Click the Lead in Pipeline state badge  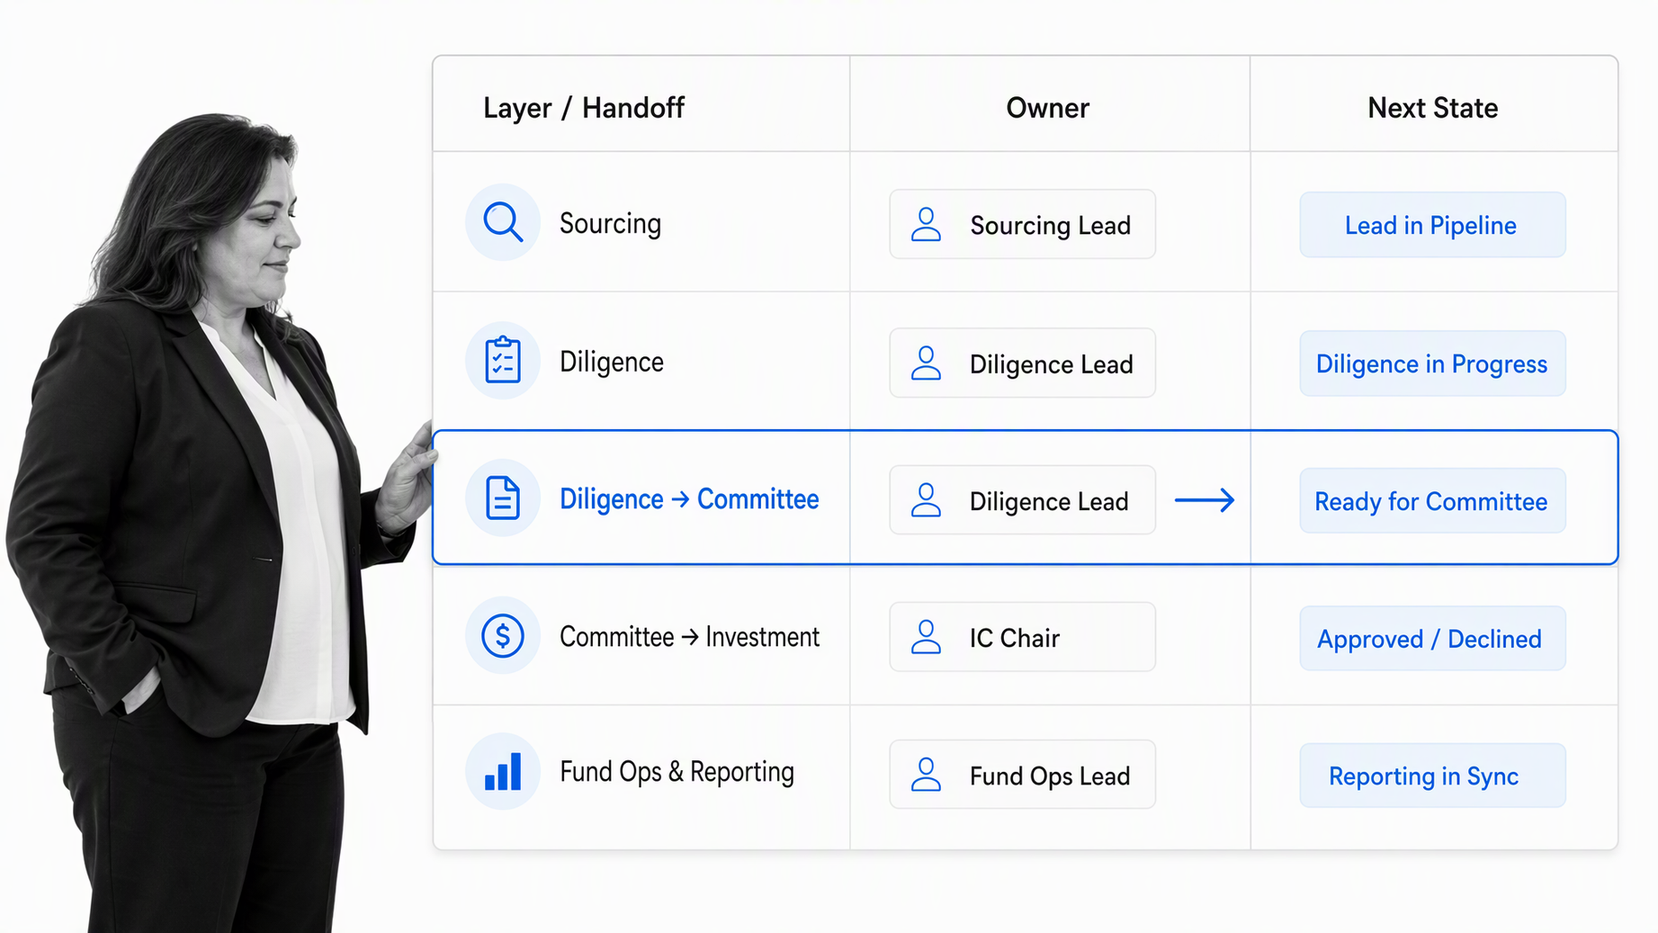click(1432, 225)
